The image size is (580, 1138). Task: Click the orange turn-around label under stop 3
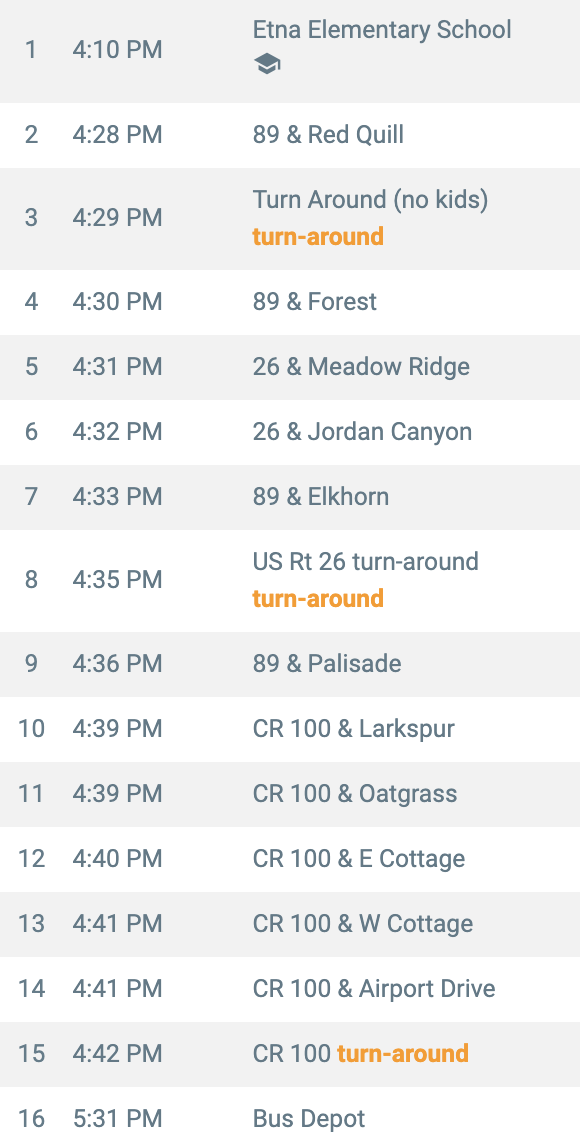318,237
